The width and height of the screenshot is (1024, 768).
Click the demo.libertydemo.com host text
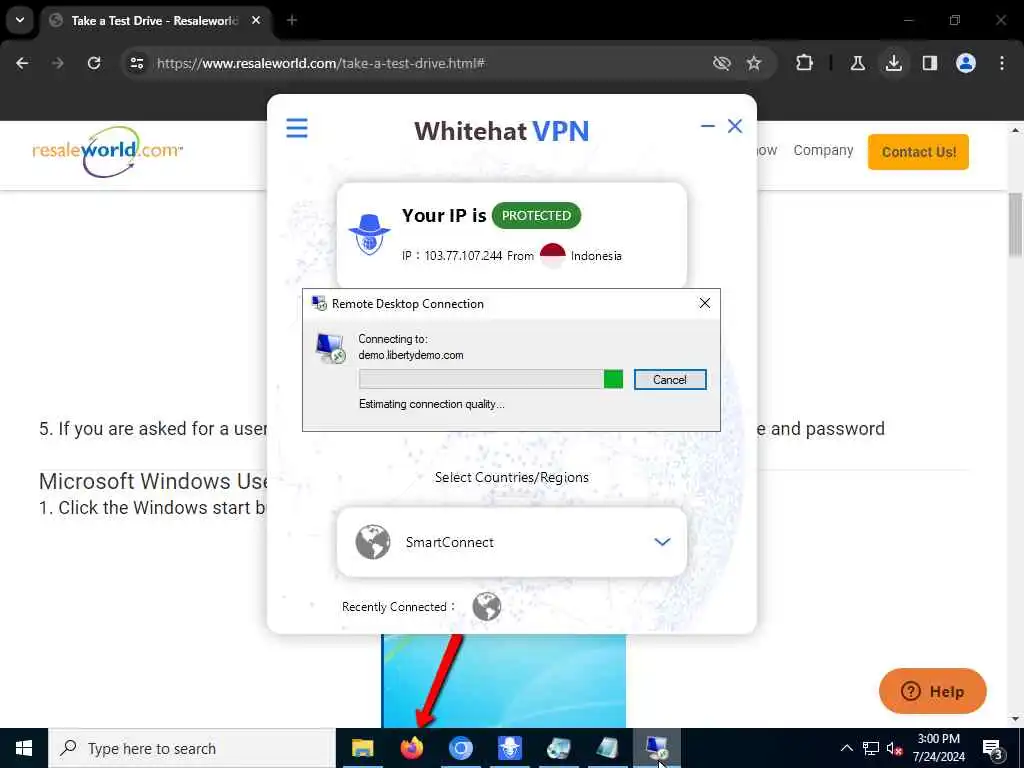pos(411,355)
